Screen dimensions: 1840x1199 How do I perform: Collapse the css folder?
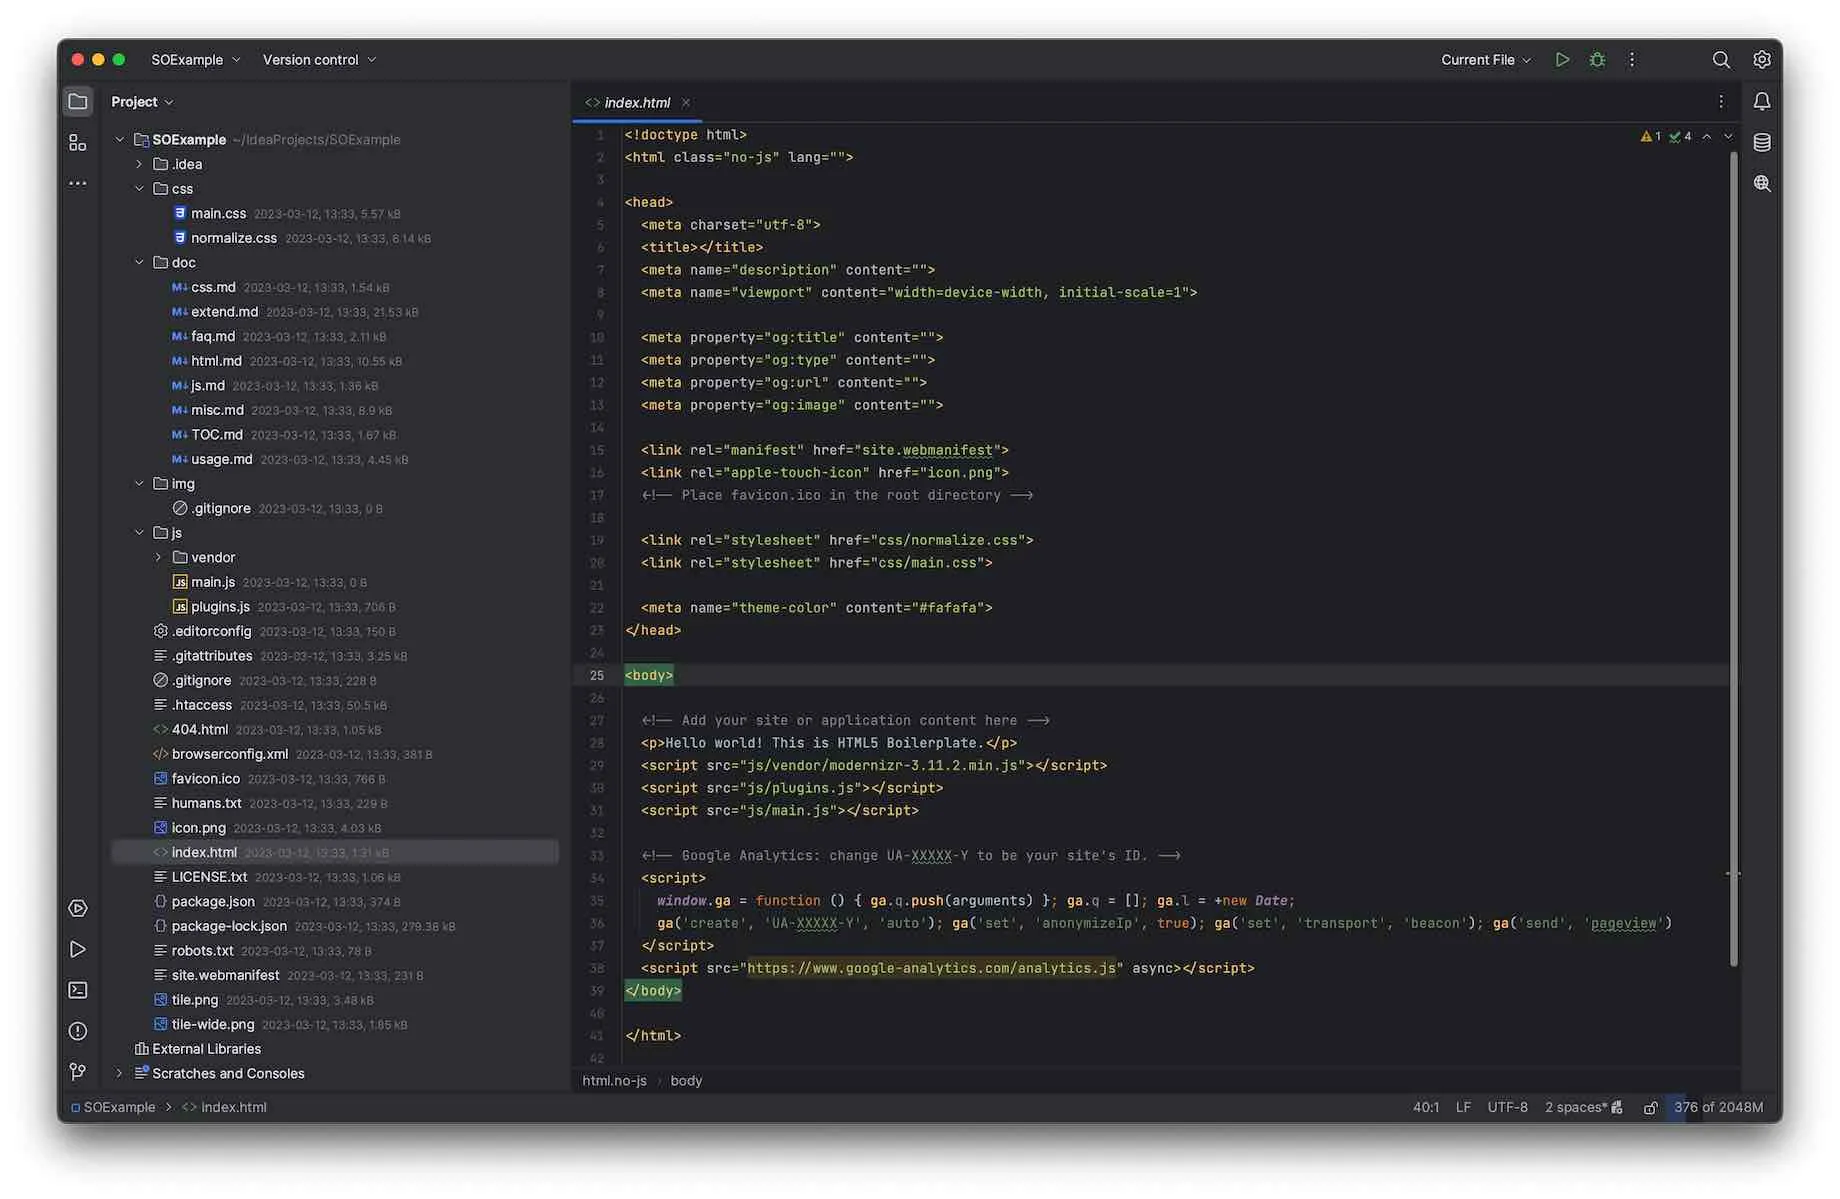[x=140, y=189]
